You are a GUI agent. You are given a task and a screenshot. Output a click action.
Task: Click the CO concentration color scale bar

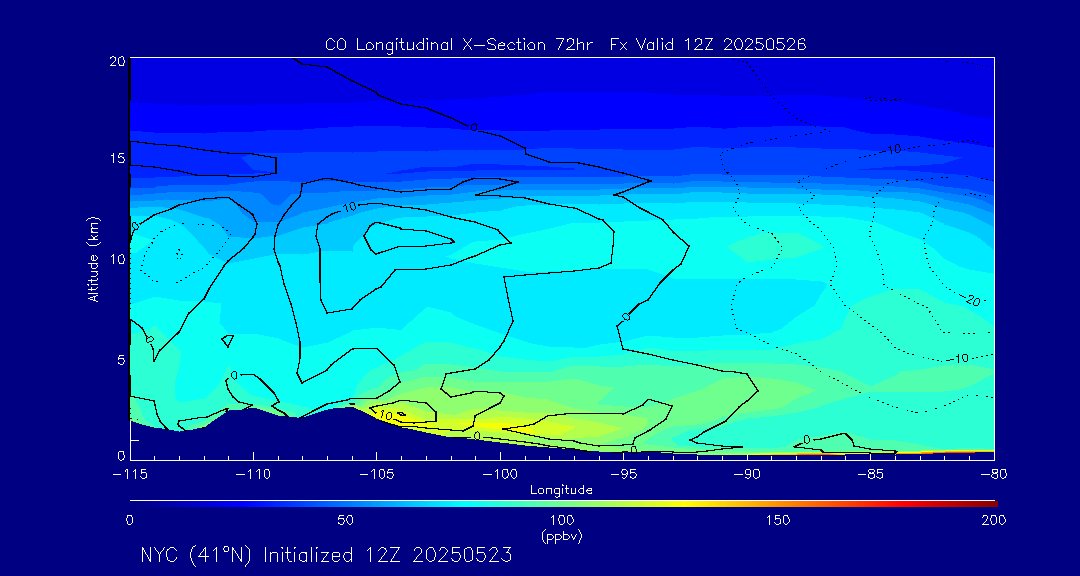563,504
